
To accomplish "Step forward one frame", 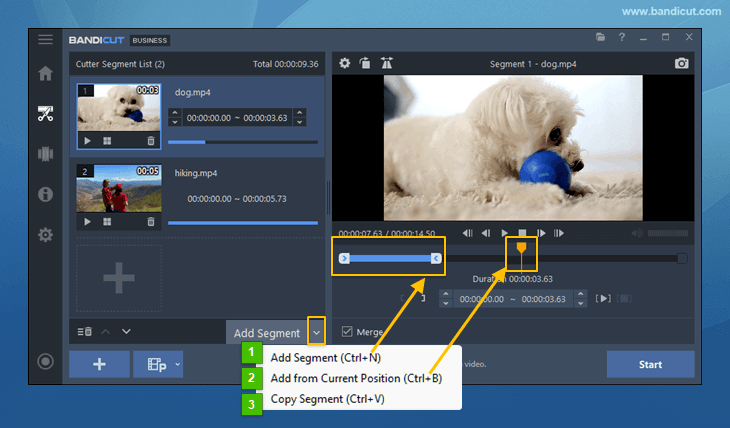I will pos(541,233).
